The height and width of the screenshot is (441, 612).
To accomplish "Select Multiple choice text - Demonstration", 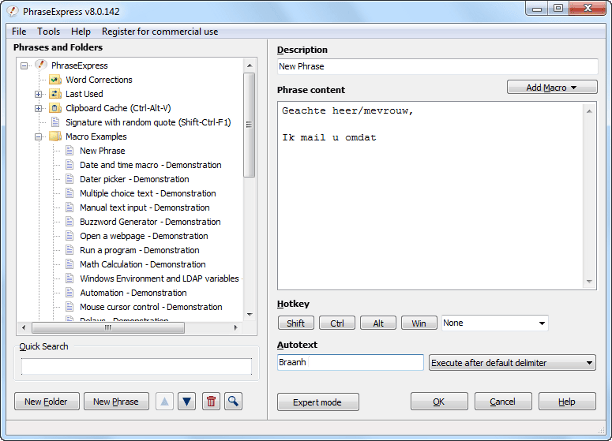I will 148,193.
